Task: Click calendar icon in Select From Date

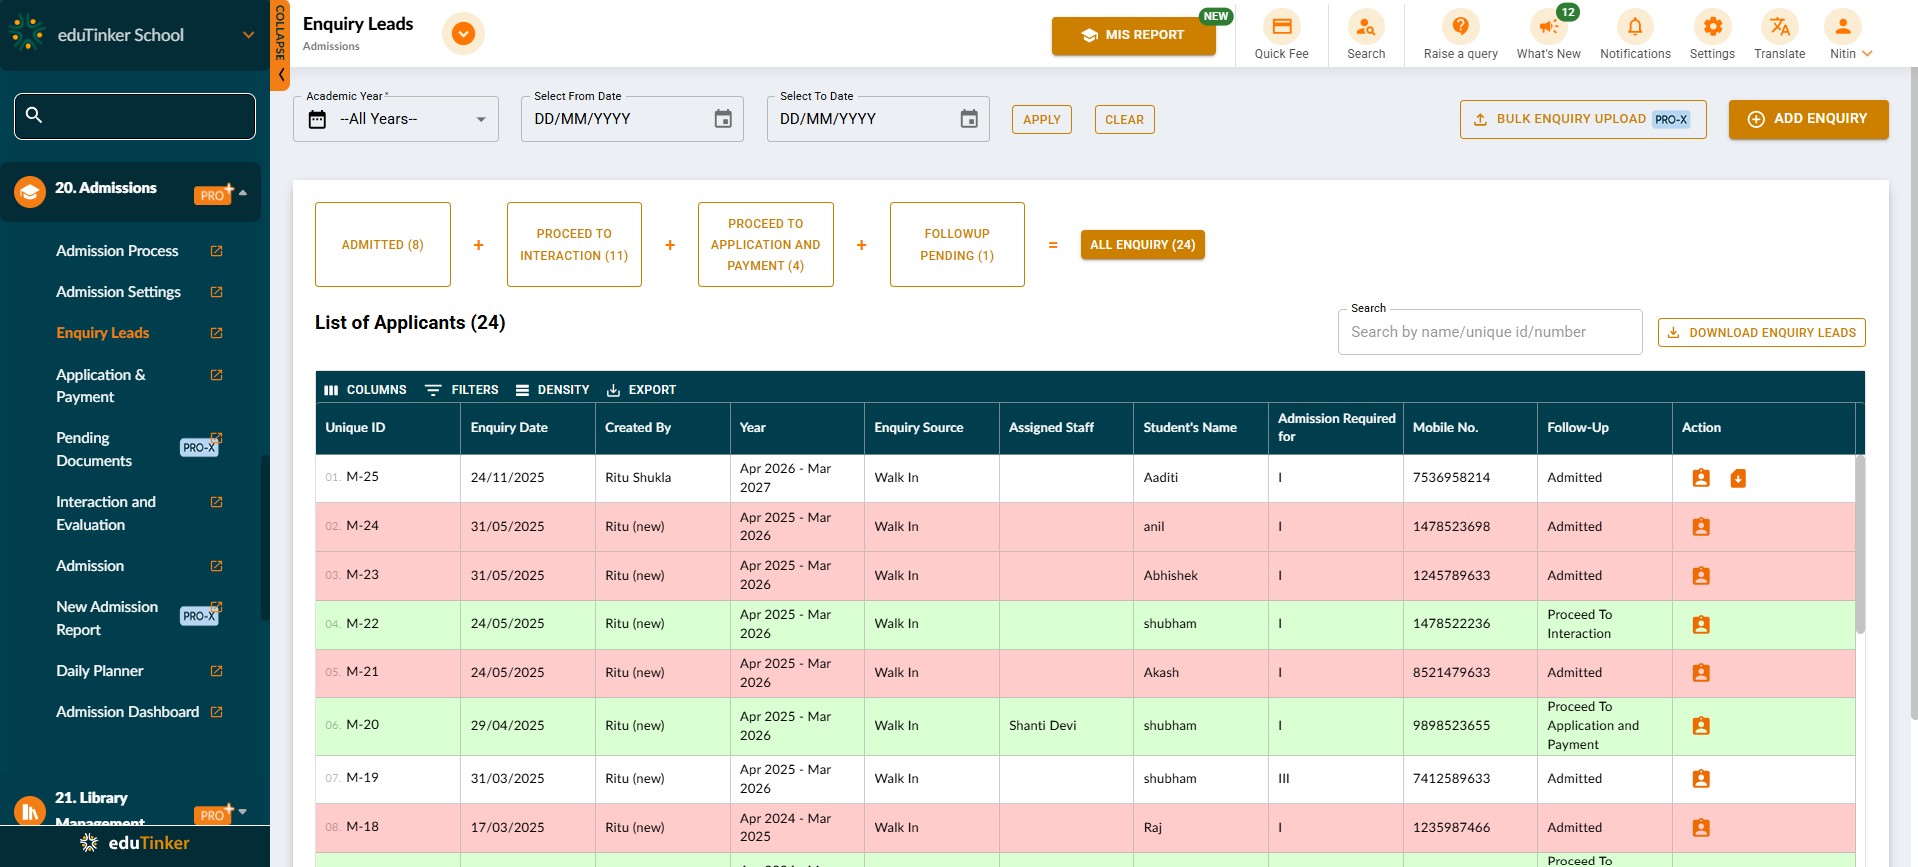Action: (x=723, y=119)
